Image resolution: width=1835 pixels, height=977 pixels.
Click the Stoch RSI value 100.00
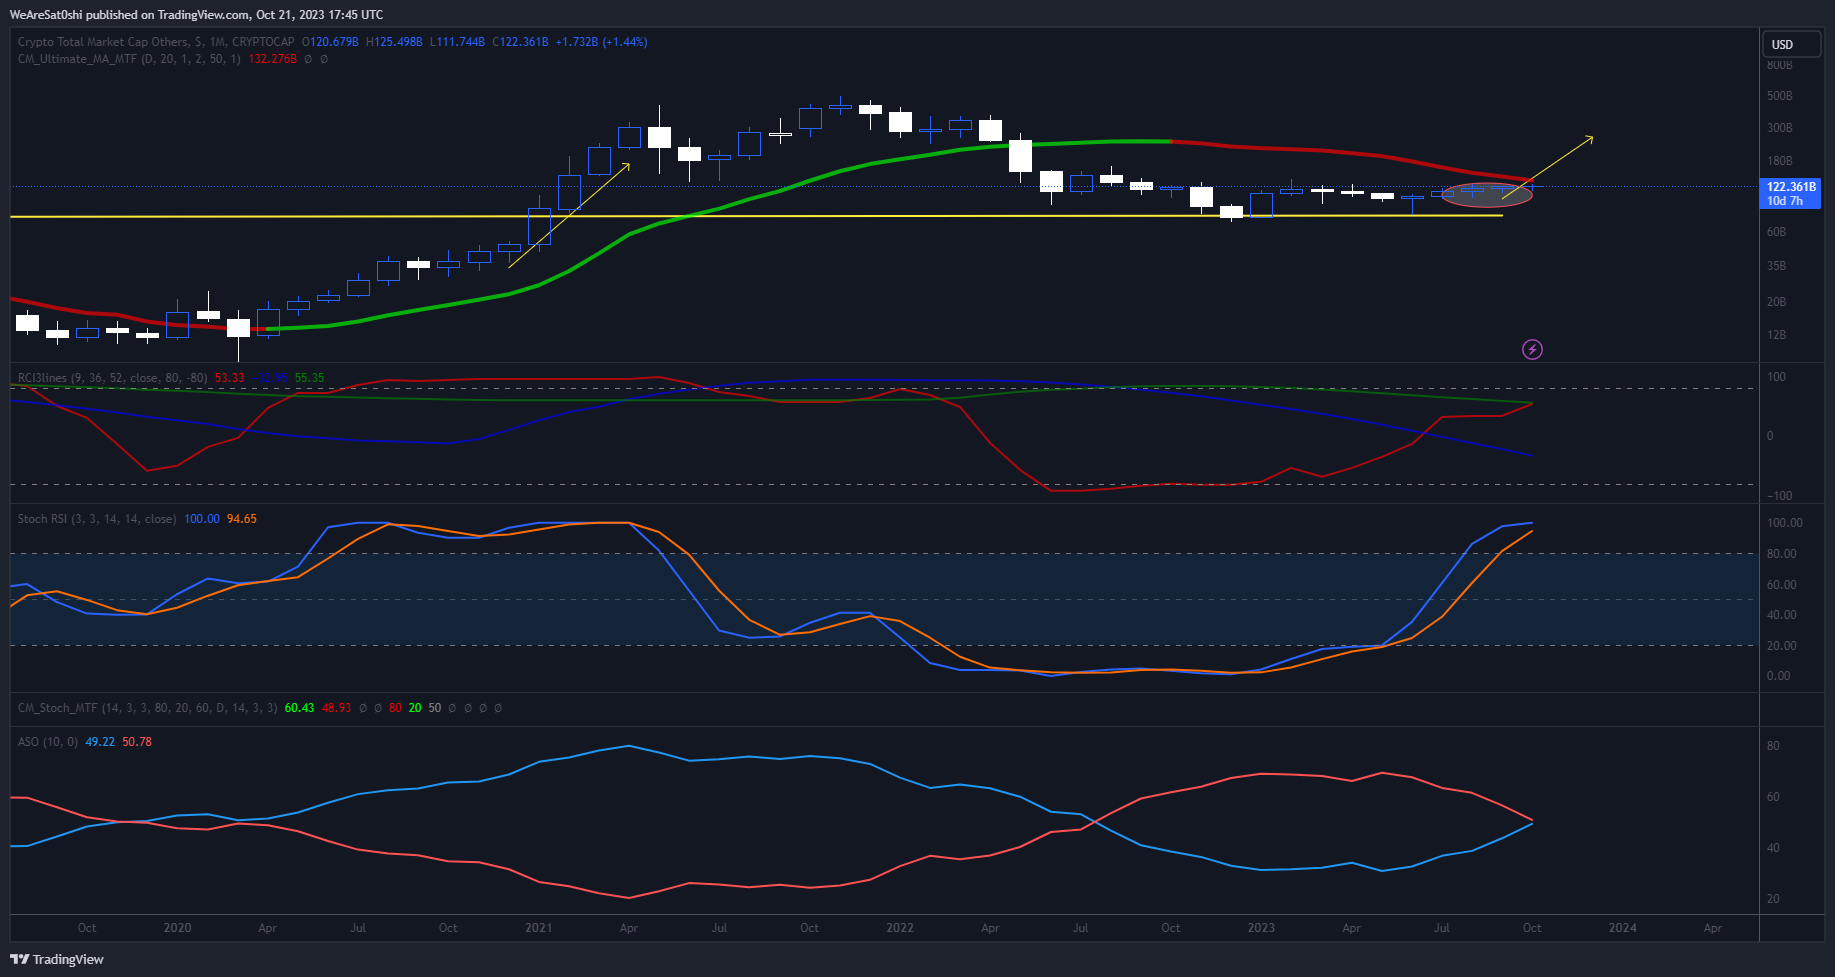click(202, 519)
